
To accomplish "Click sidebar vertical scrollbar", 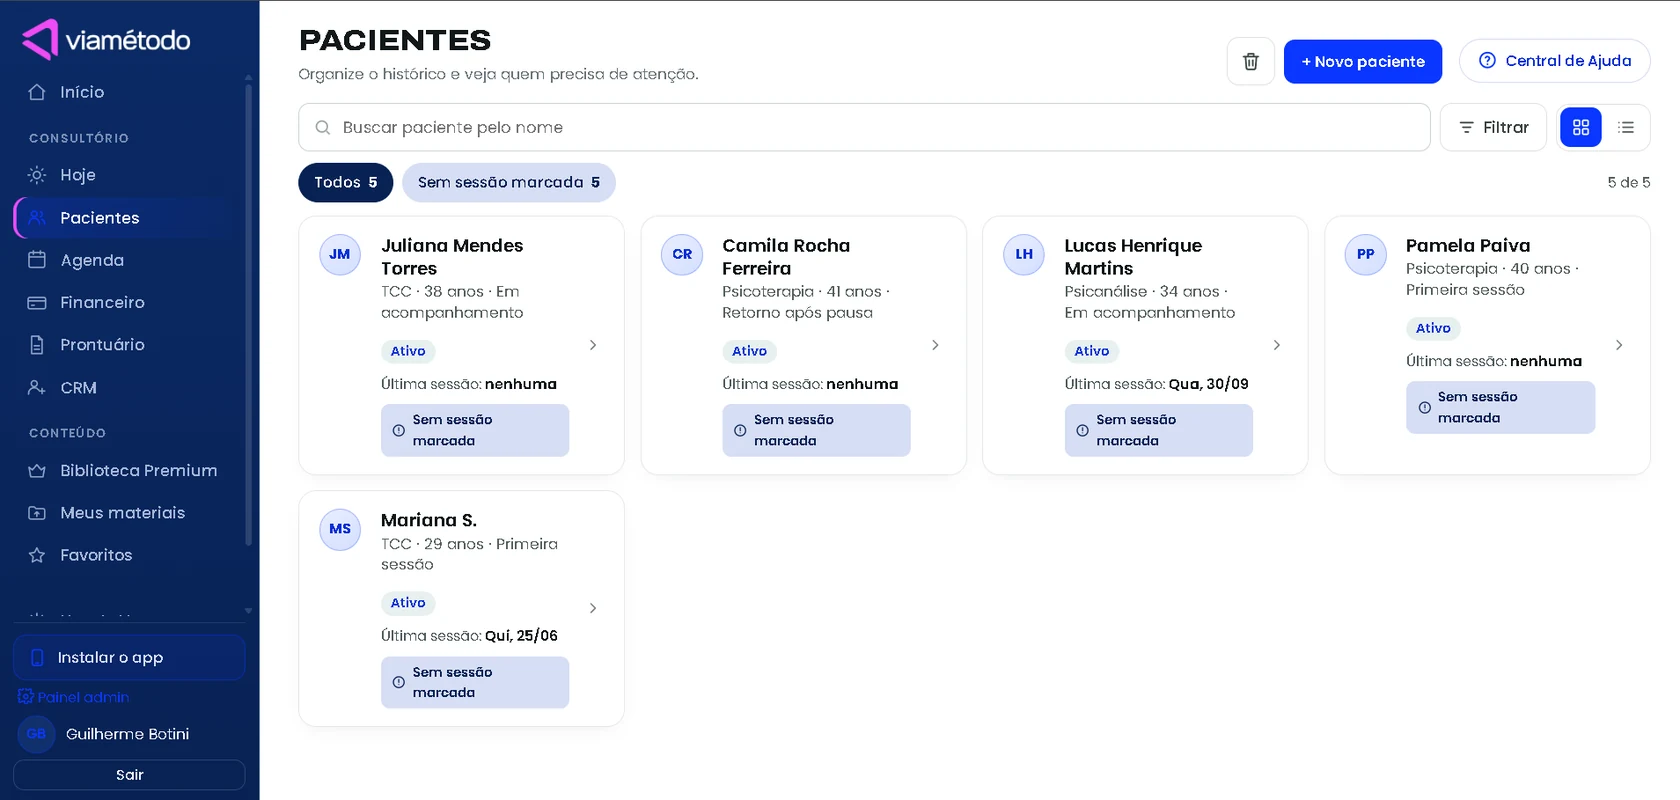I will pos(248,315).
